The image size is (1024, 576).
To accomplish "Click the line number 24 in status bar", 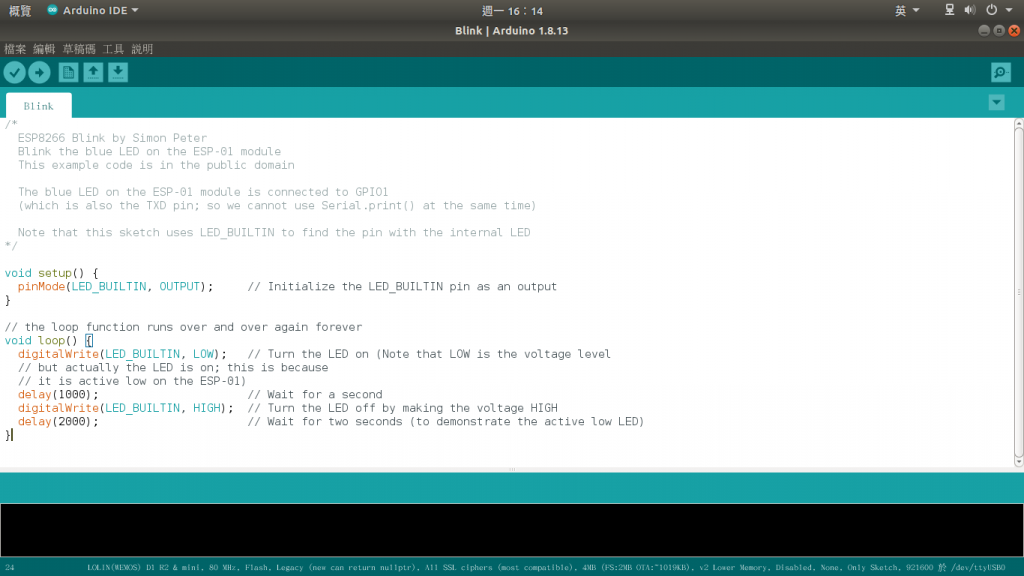I will [10, 568].
